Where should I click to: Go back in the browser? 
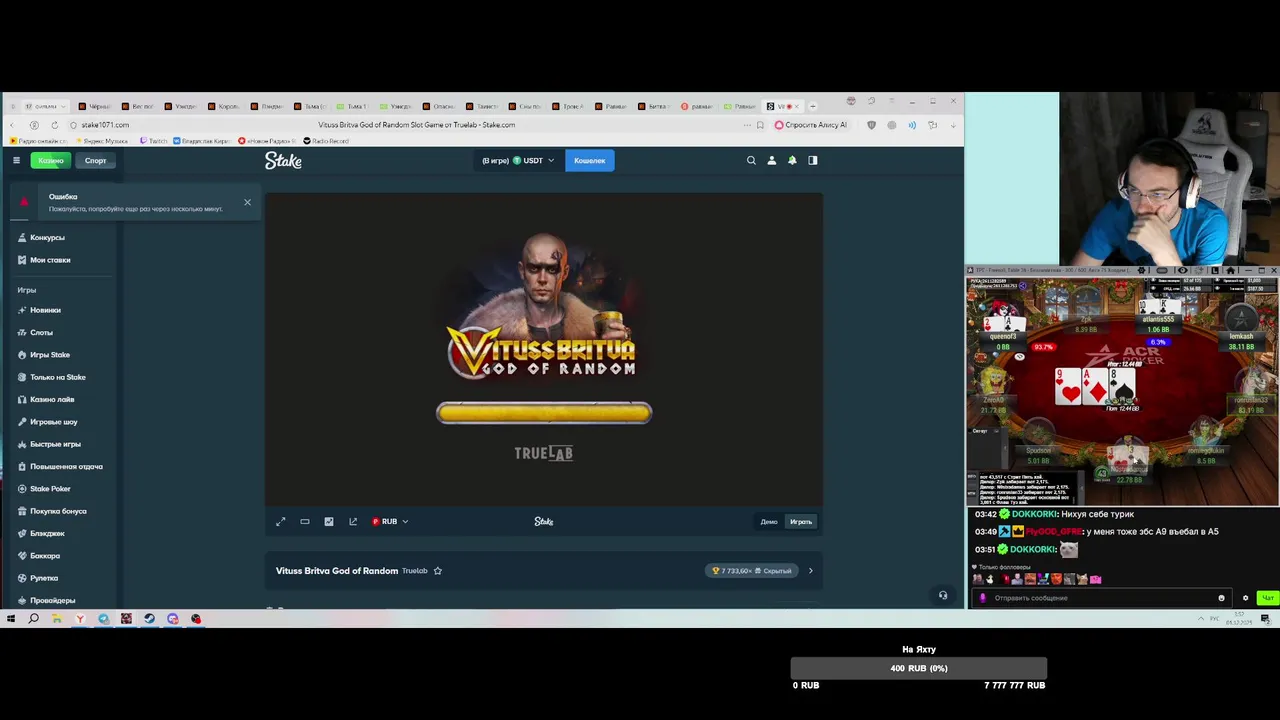[12, 125]
